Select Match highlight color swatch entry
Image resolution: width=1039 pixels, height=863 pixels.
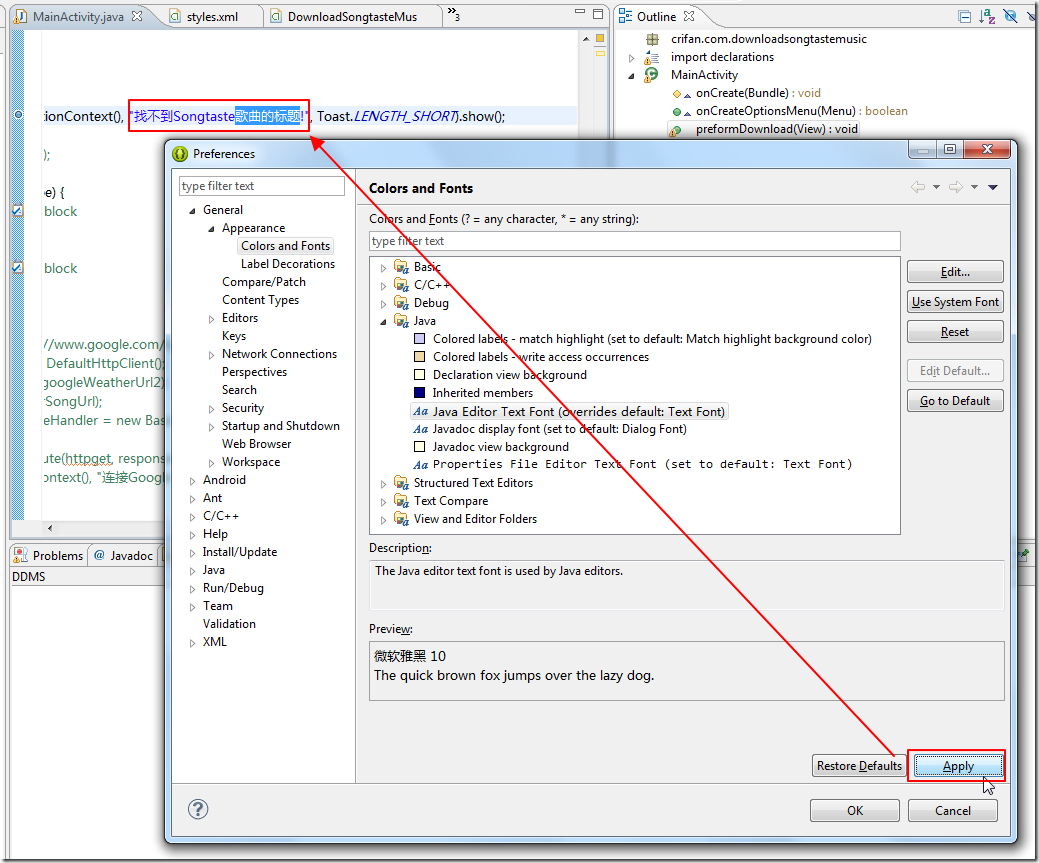(x=419, y=339)
